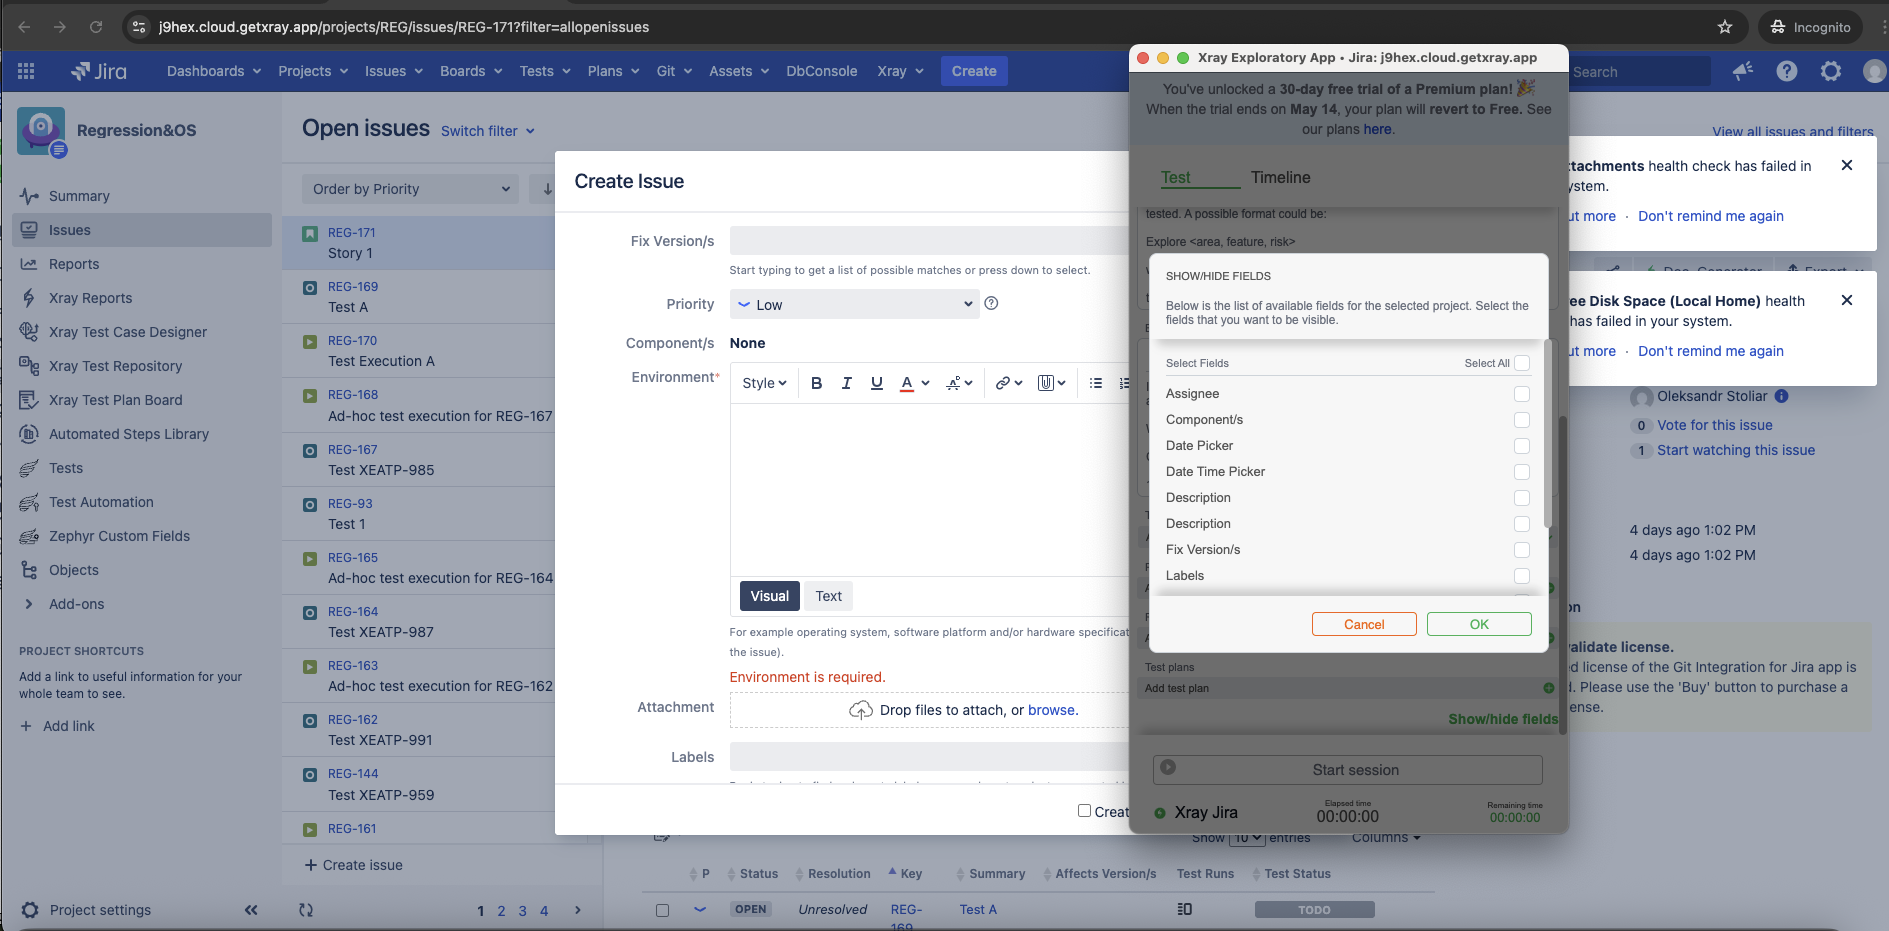Open the link insert dropdown
The height and width of the screenshot is (931, 1889).
1009,383
